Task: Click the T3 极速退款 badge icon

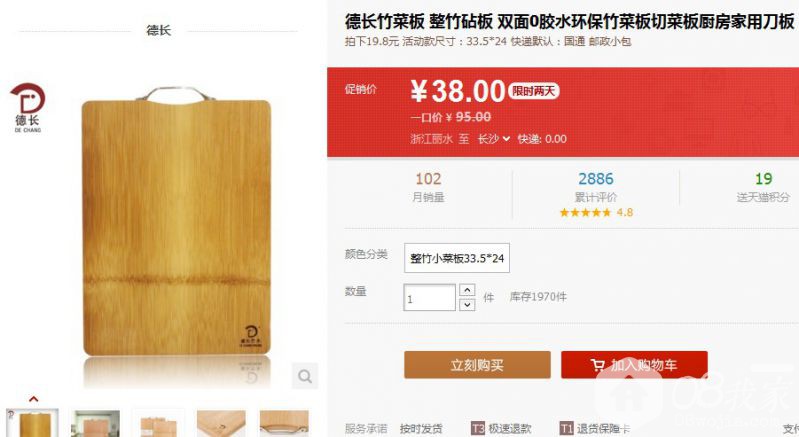Action: [x=477, y=428]
